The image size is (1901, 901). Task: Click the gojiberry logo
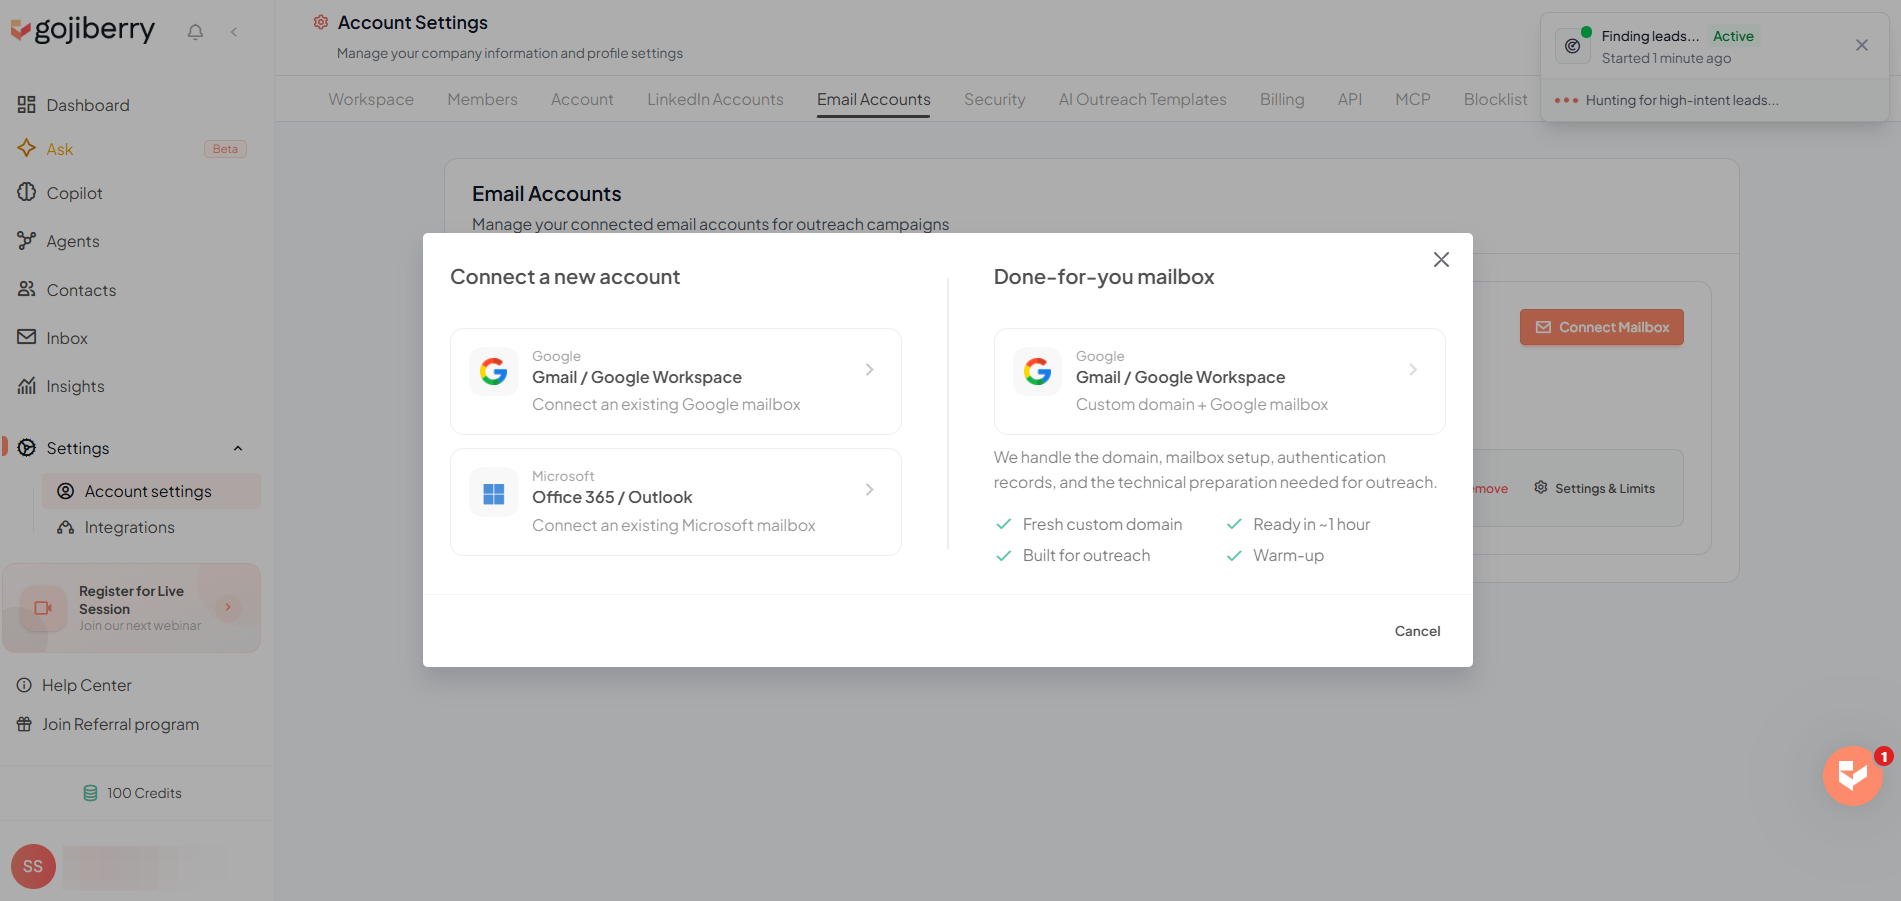(x=83, y=30)
